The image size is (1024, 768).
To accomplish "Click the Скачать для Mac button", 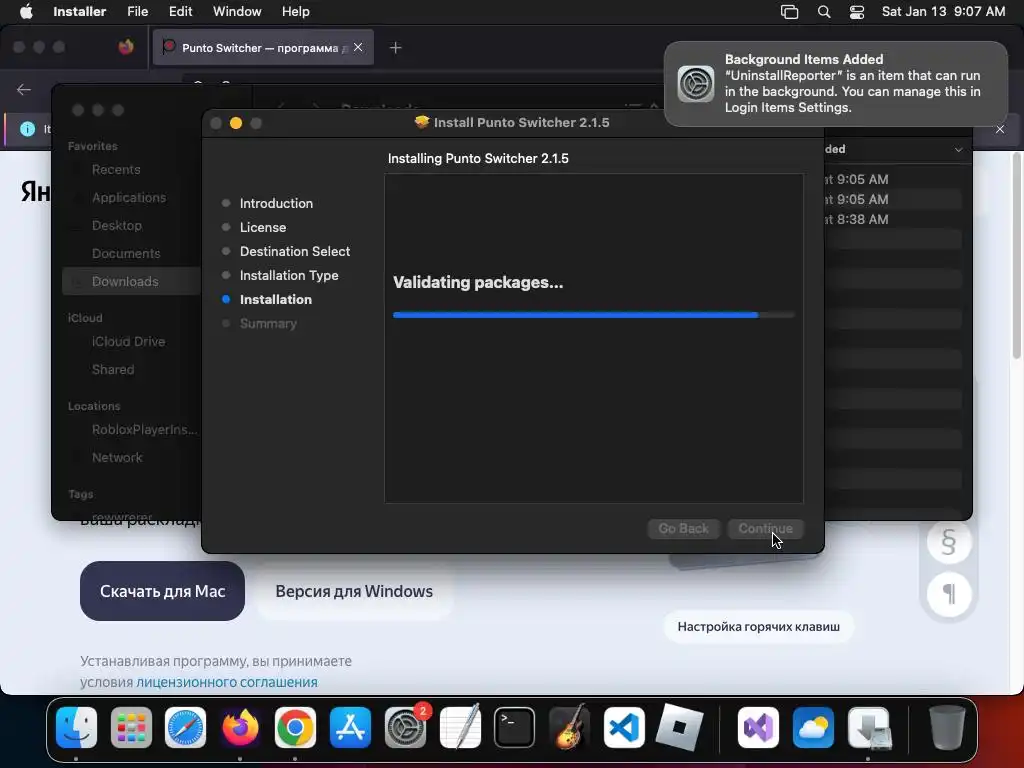I will (x=162, y=591).
